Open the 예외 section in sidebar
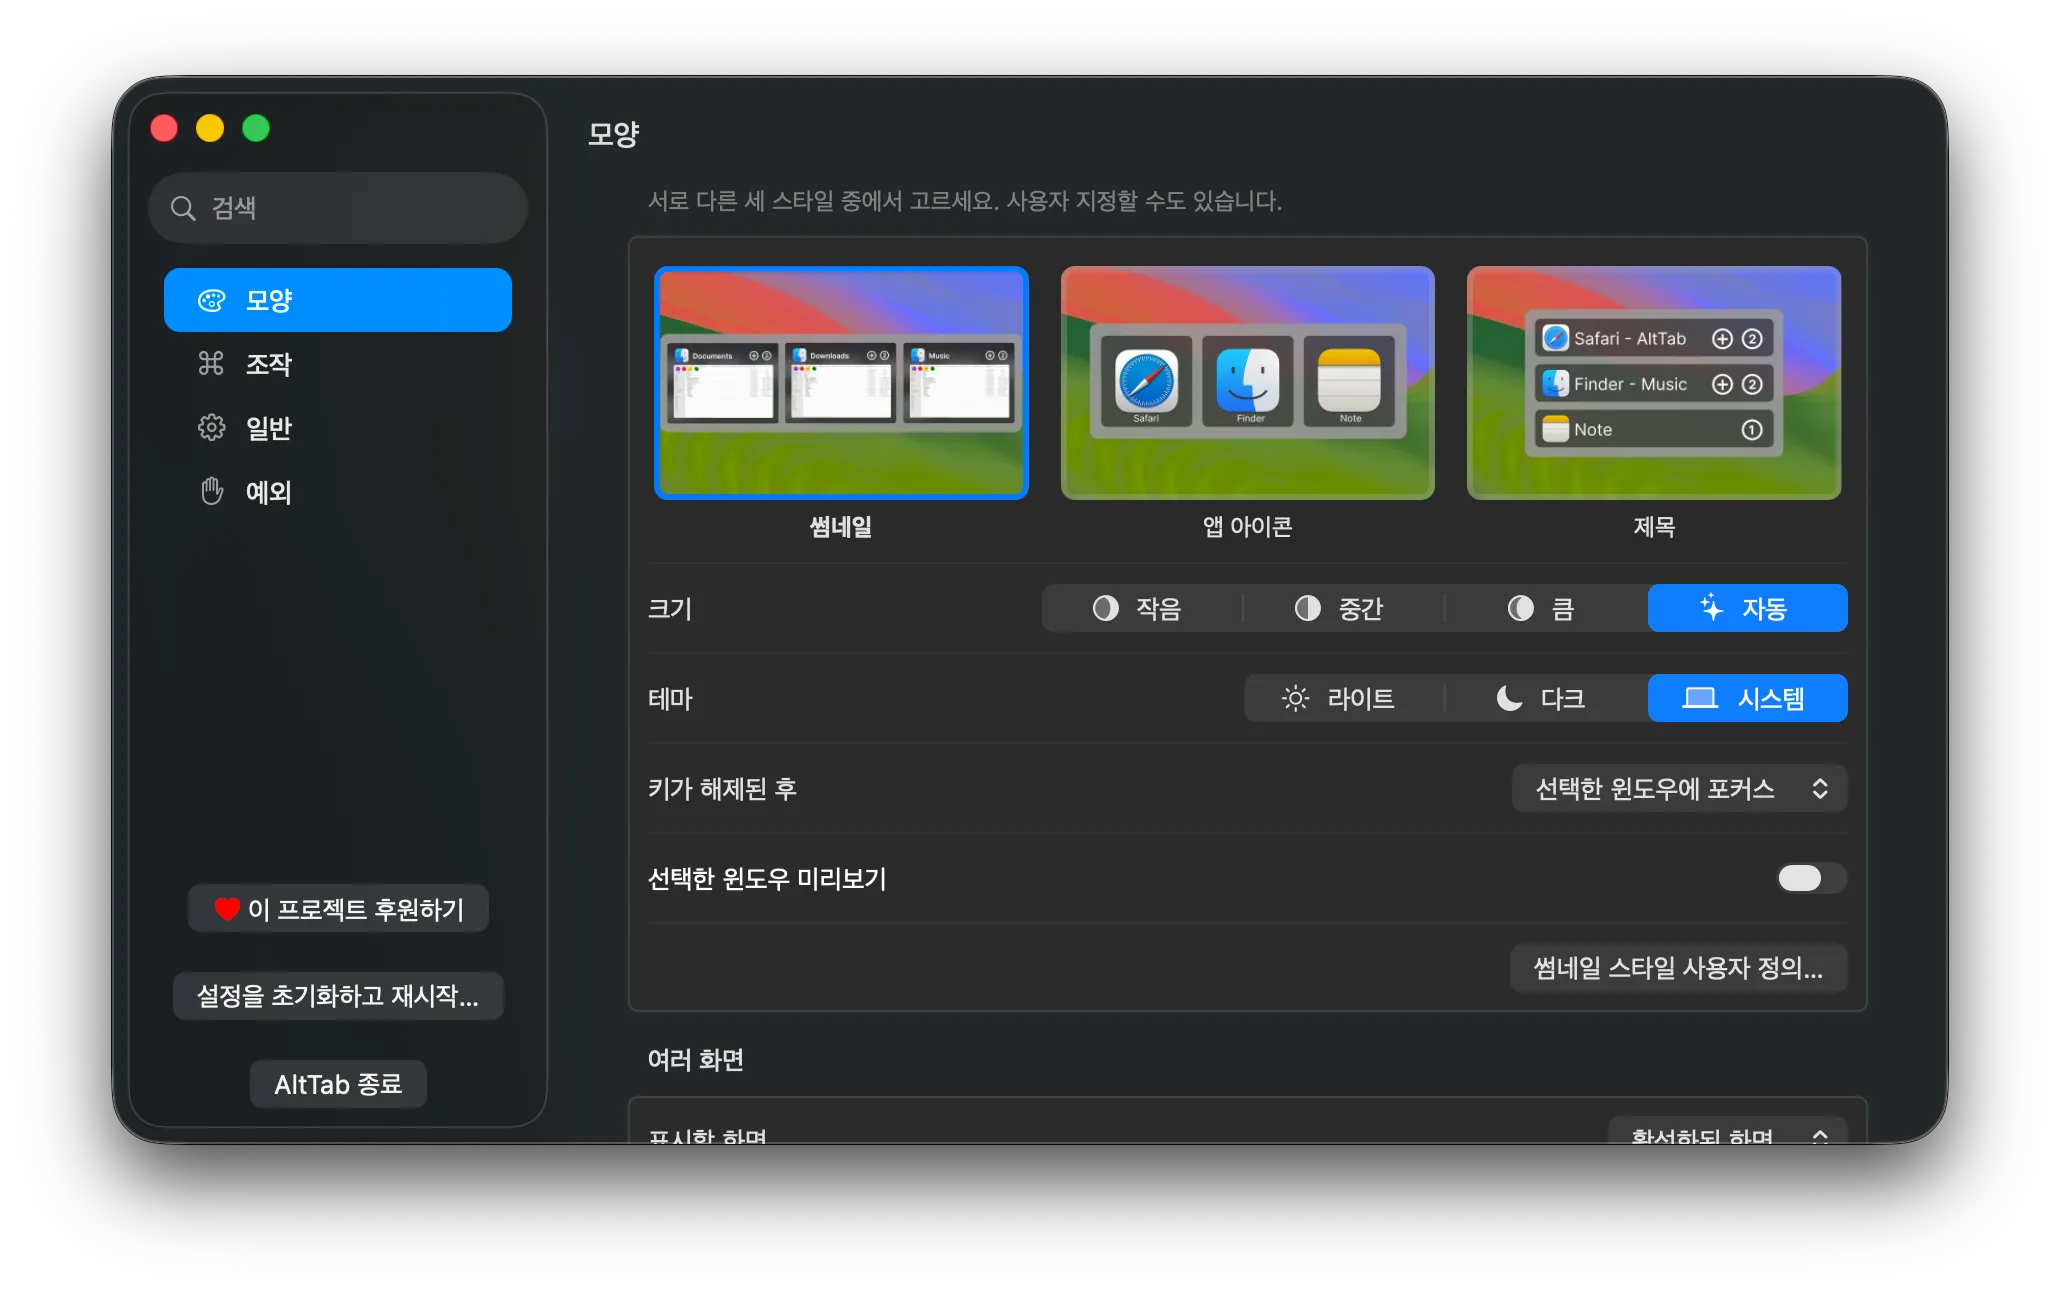 coord(338,492)
